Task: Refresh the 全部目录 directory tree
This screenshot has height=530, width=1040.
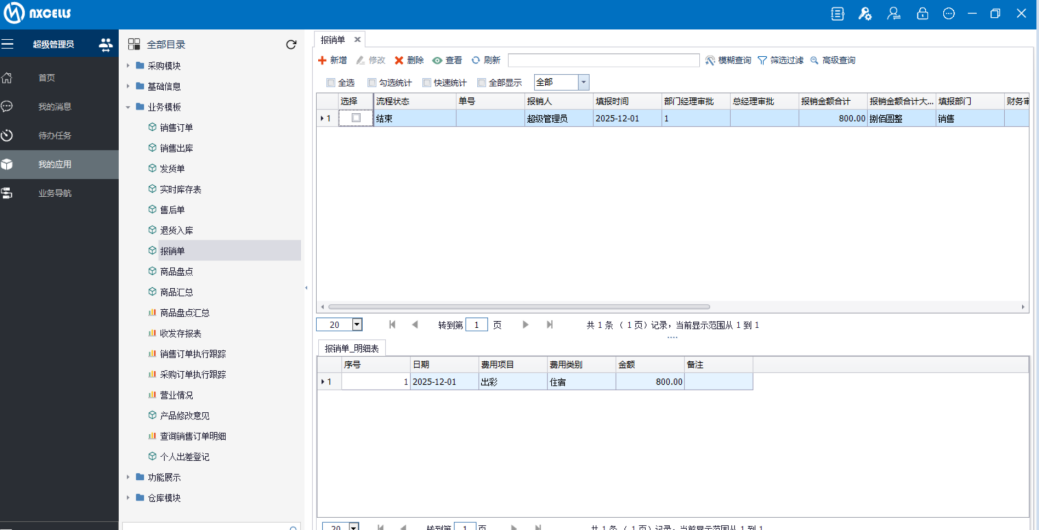Action: click(291, 44)
